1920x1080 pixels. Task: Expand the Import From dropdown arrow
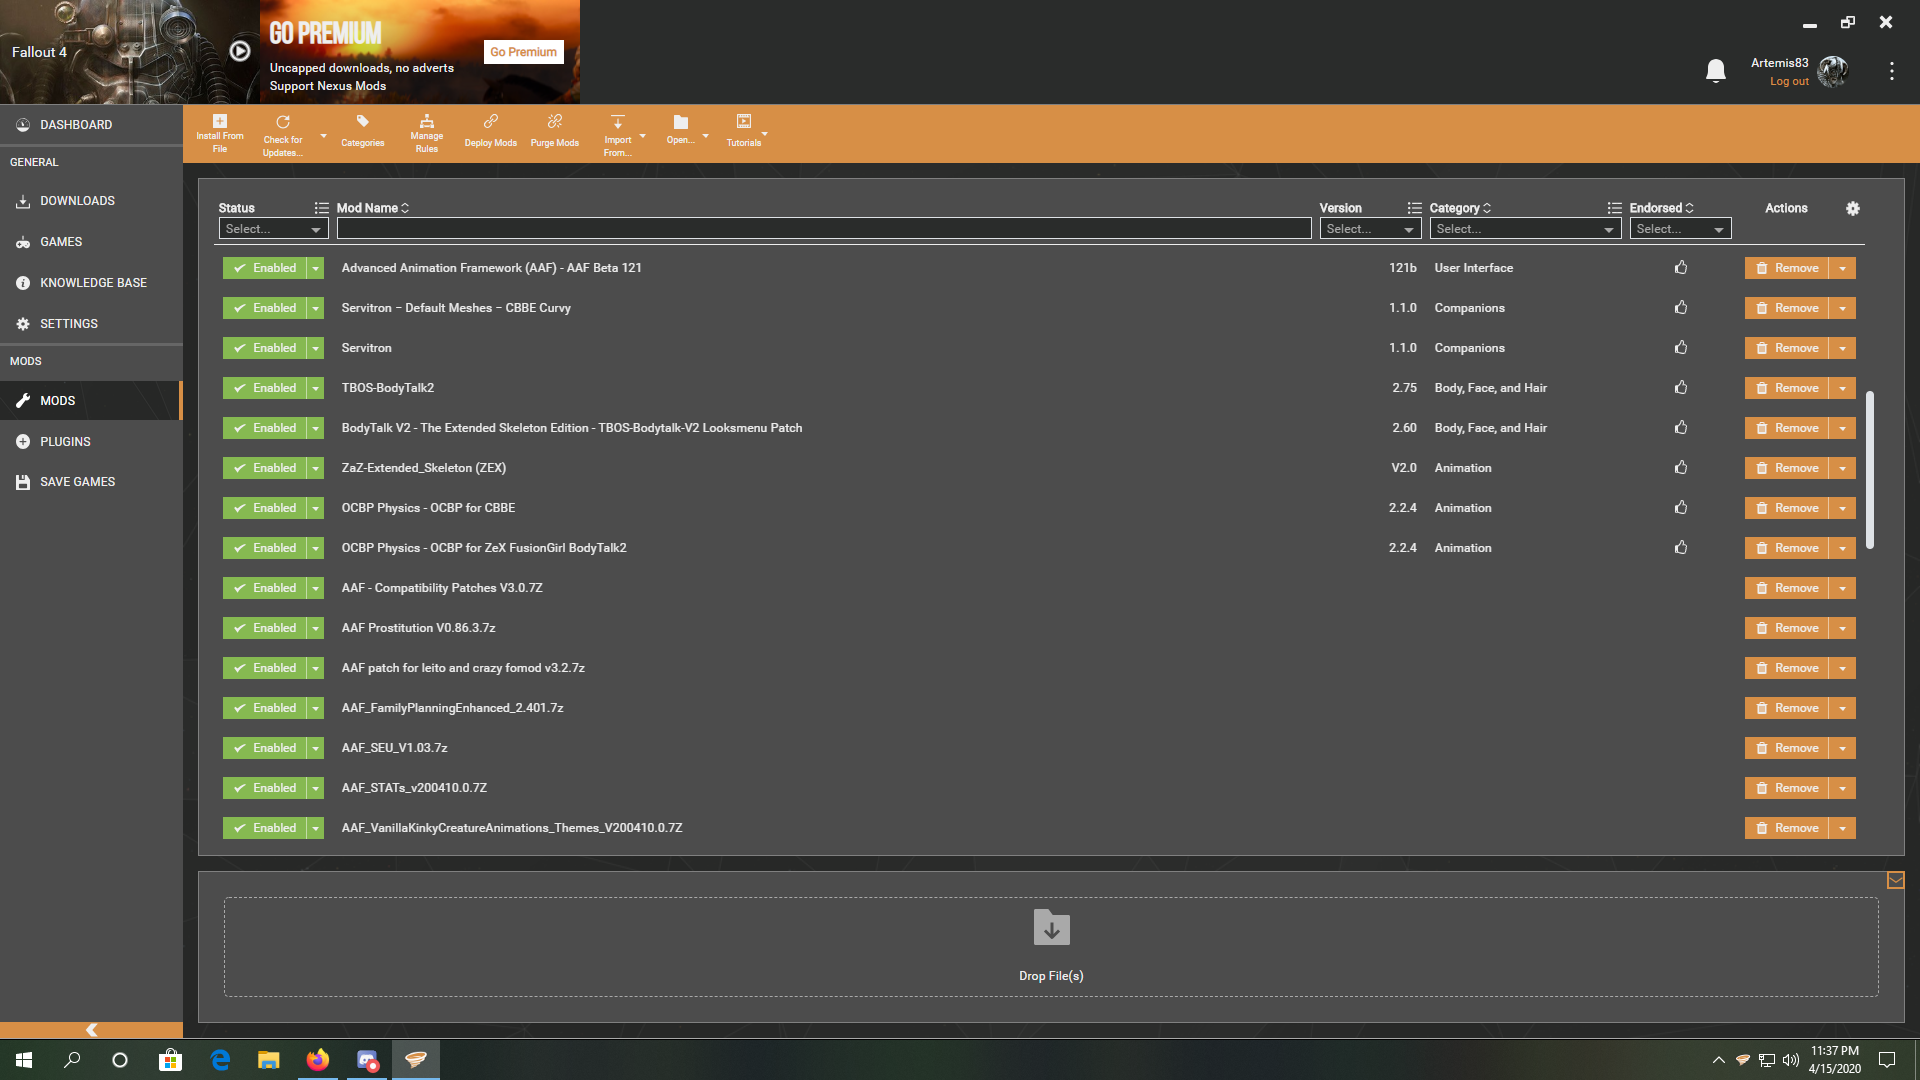coord(642,136)
